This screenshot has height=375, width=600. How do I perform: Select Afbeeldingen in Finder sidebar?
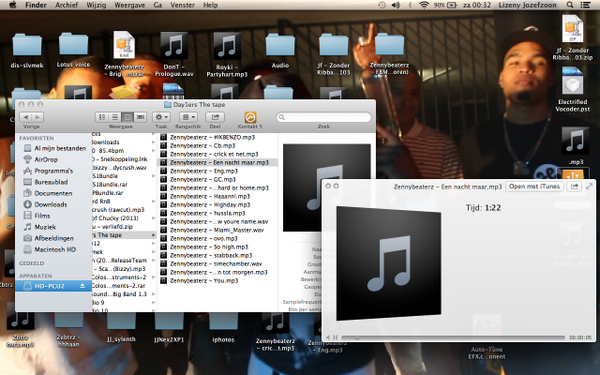point(54,238)
